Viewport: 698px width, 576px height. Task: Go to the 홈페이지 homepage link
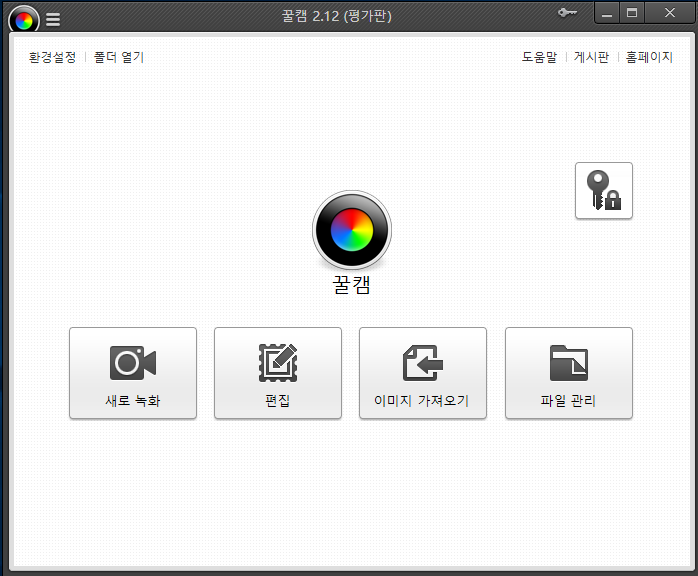(x=649, y=57)
